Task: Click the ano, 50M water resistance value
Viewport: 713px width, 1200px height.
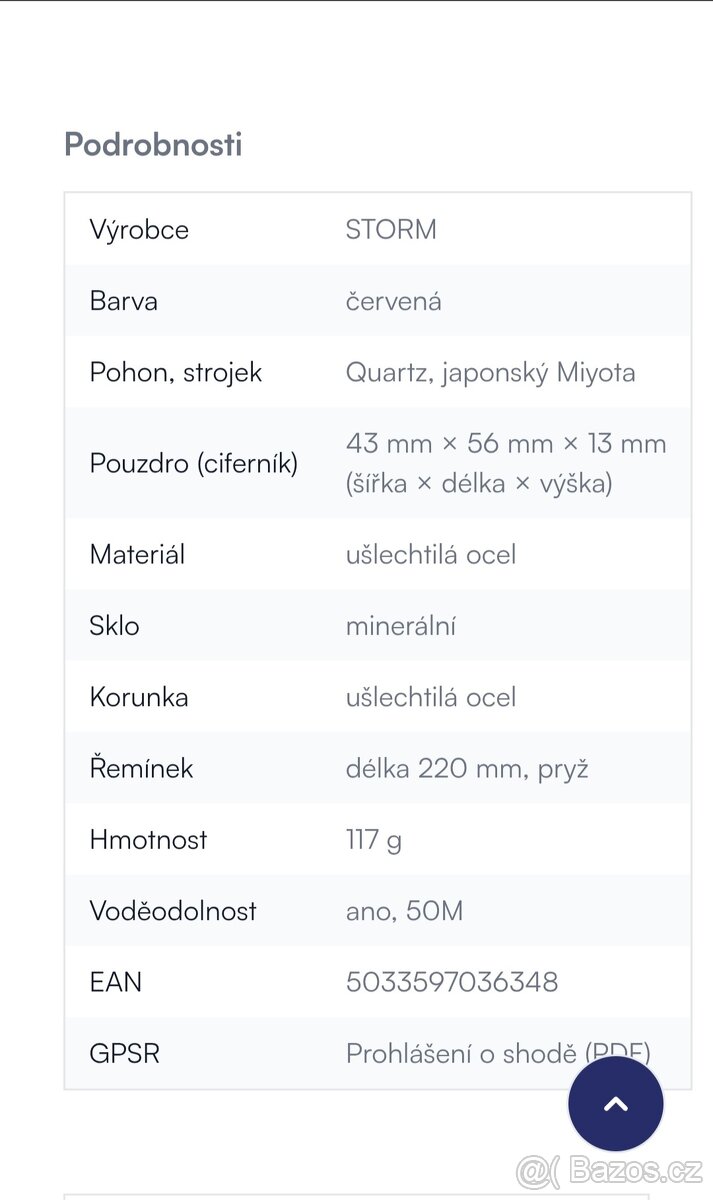Action: [x=404, y=911]
